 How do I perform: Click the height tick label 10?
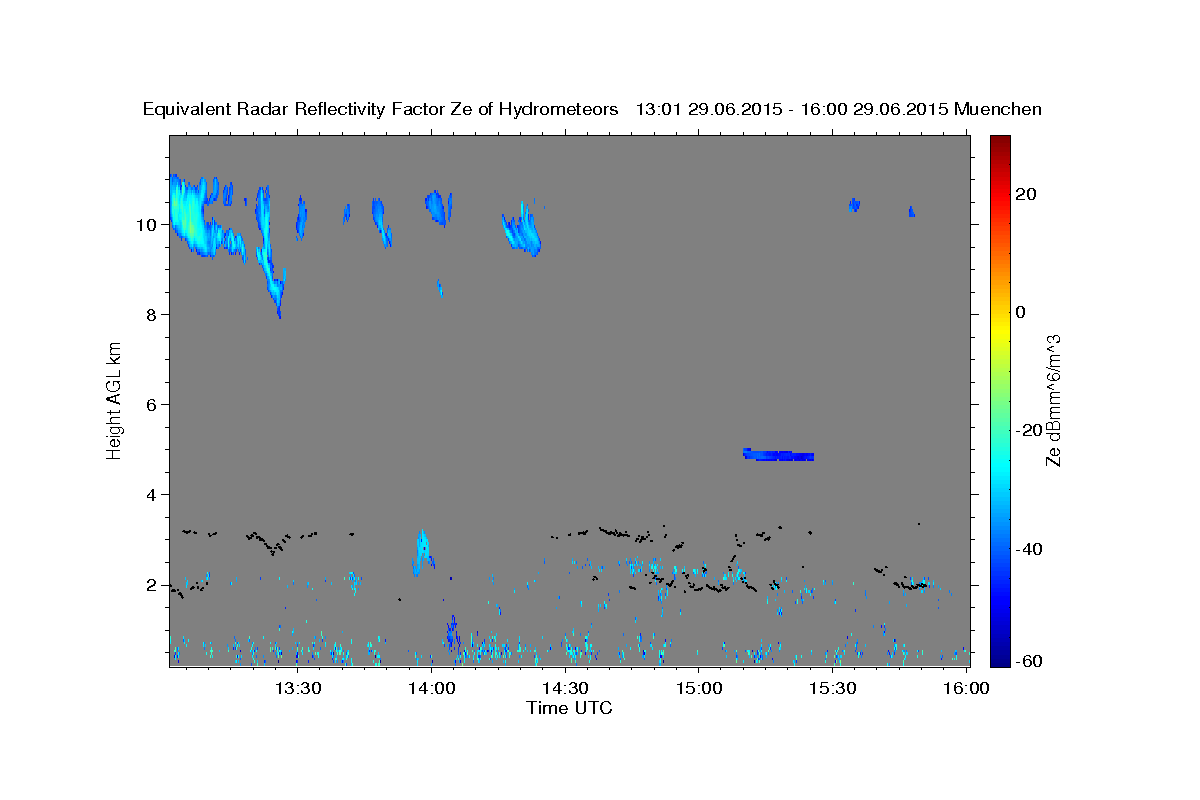tap(148, 225)
